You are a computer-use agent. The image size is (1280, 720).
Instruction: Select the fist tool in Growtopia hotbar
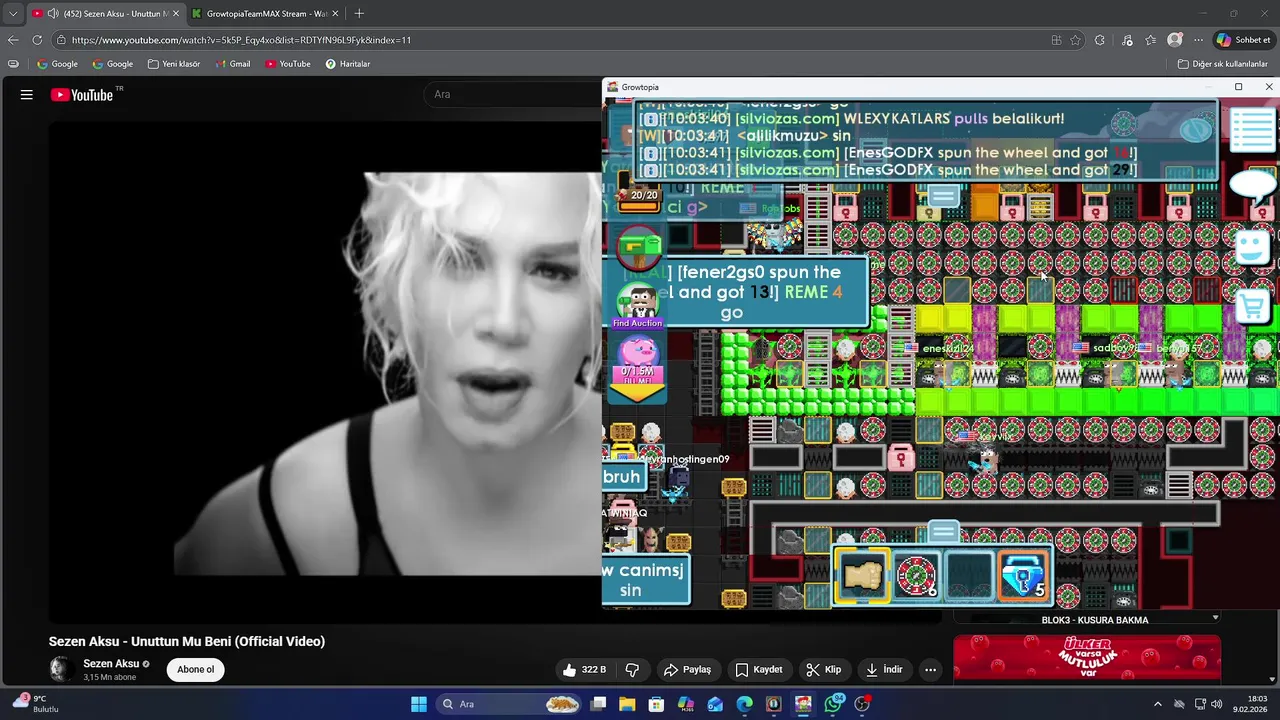point(862,577)
